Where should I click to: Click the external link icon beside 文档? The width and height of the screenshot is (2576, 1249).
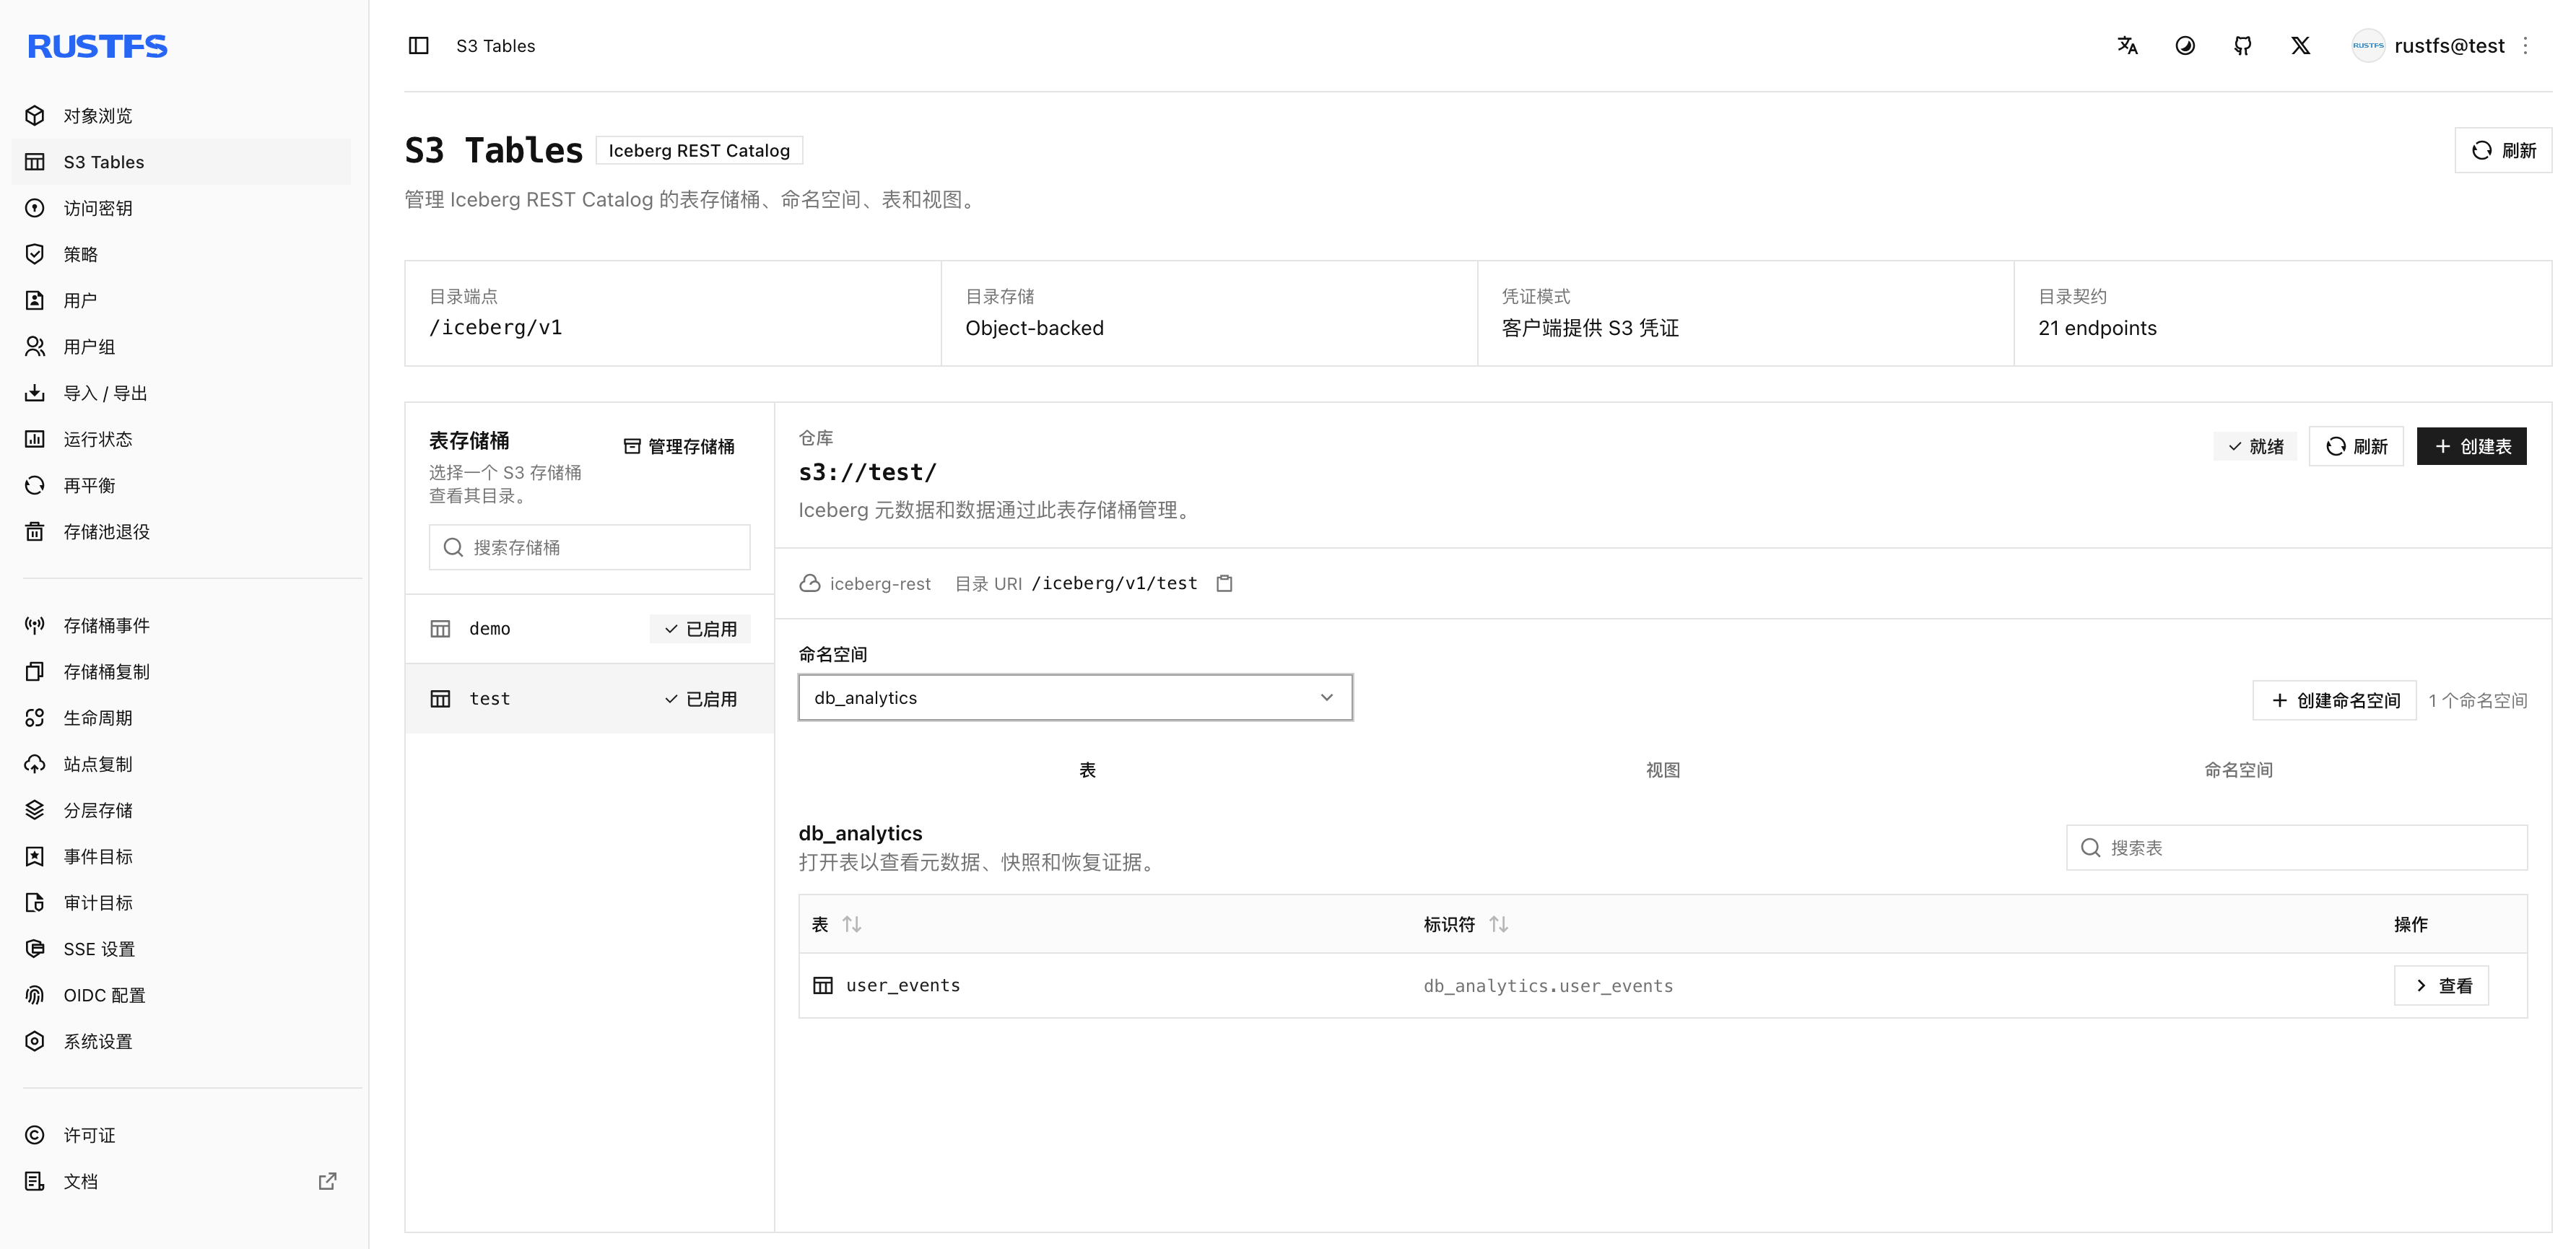point(327,1181)
